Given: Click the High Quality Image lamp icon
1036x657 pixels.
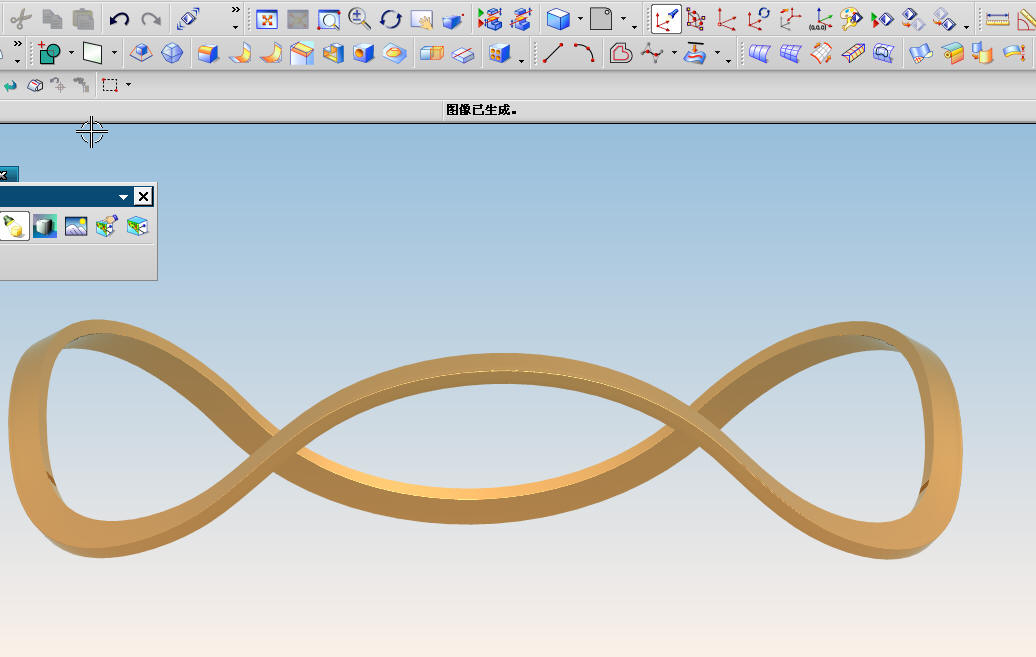Looking at the screenshot, I should 13,226.
